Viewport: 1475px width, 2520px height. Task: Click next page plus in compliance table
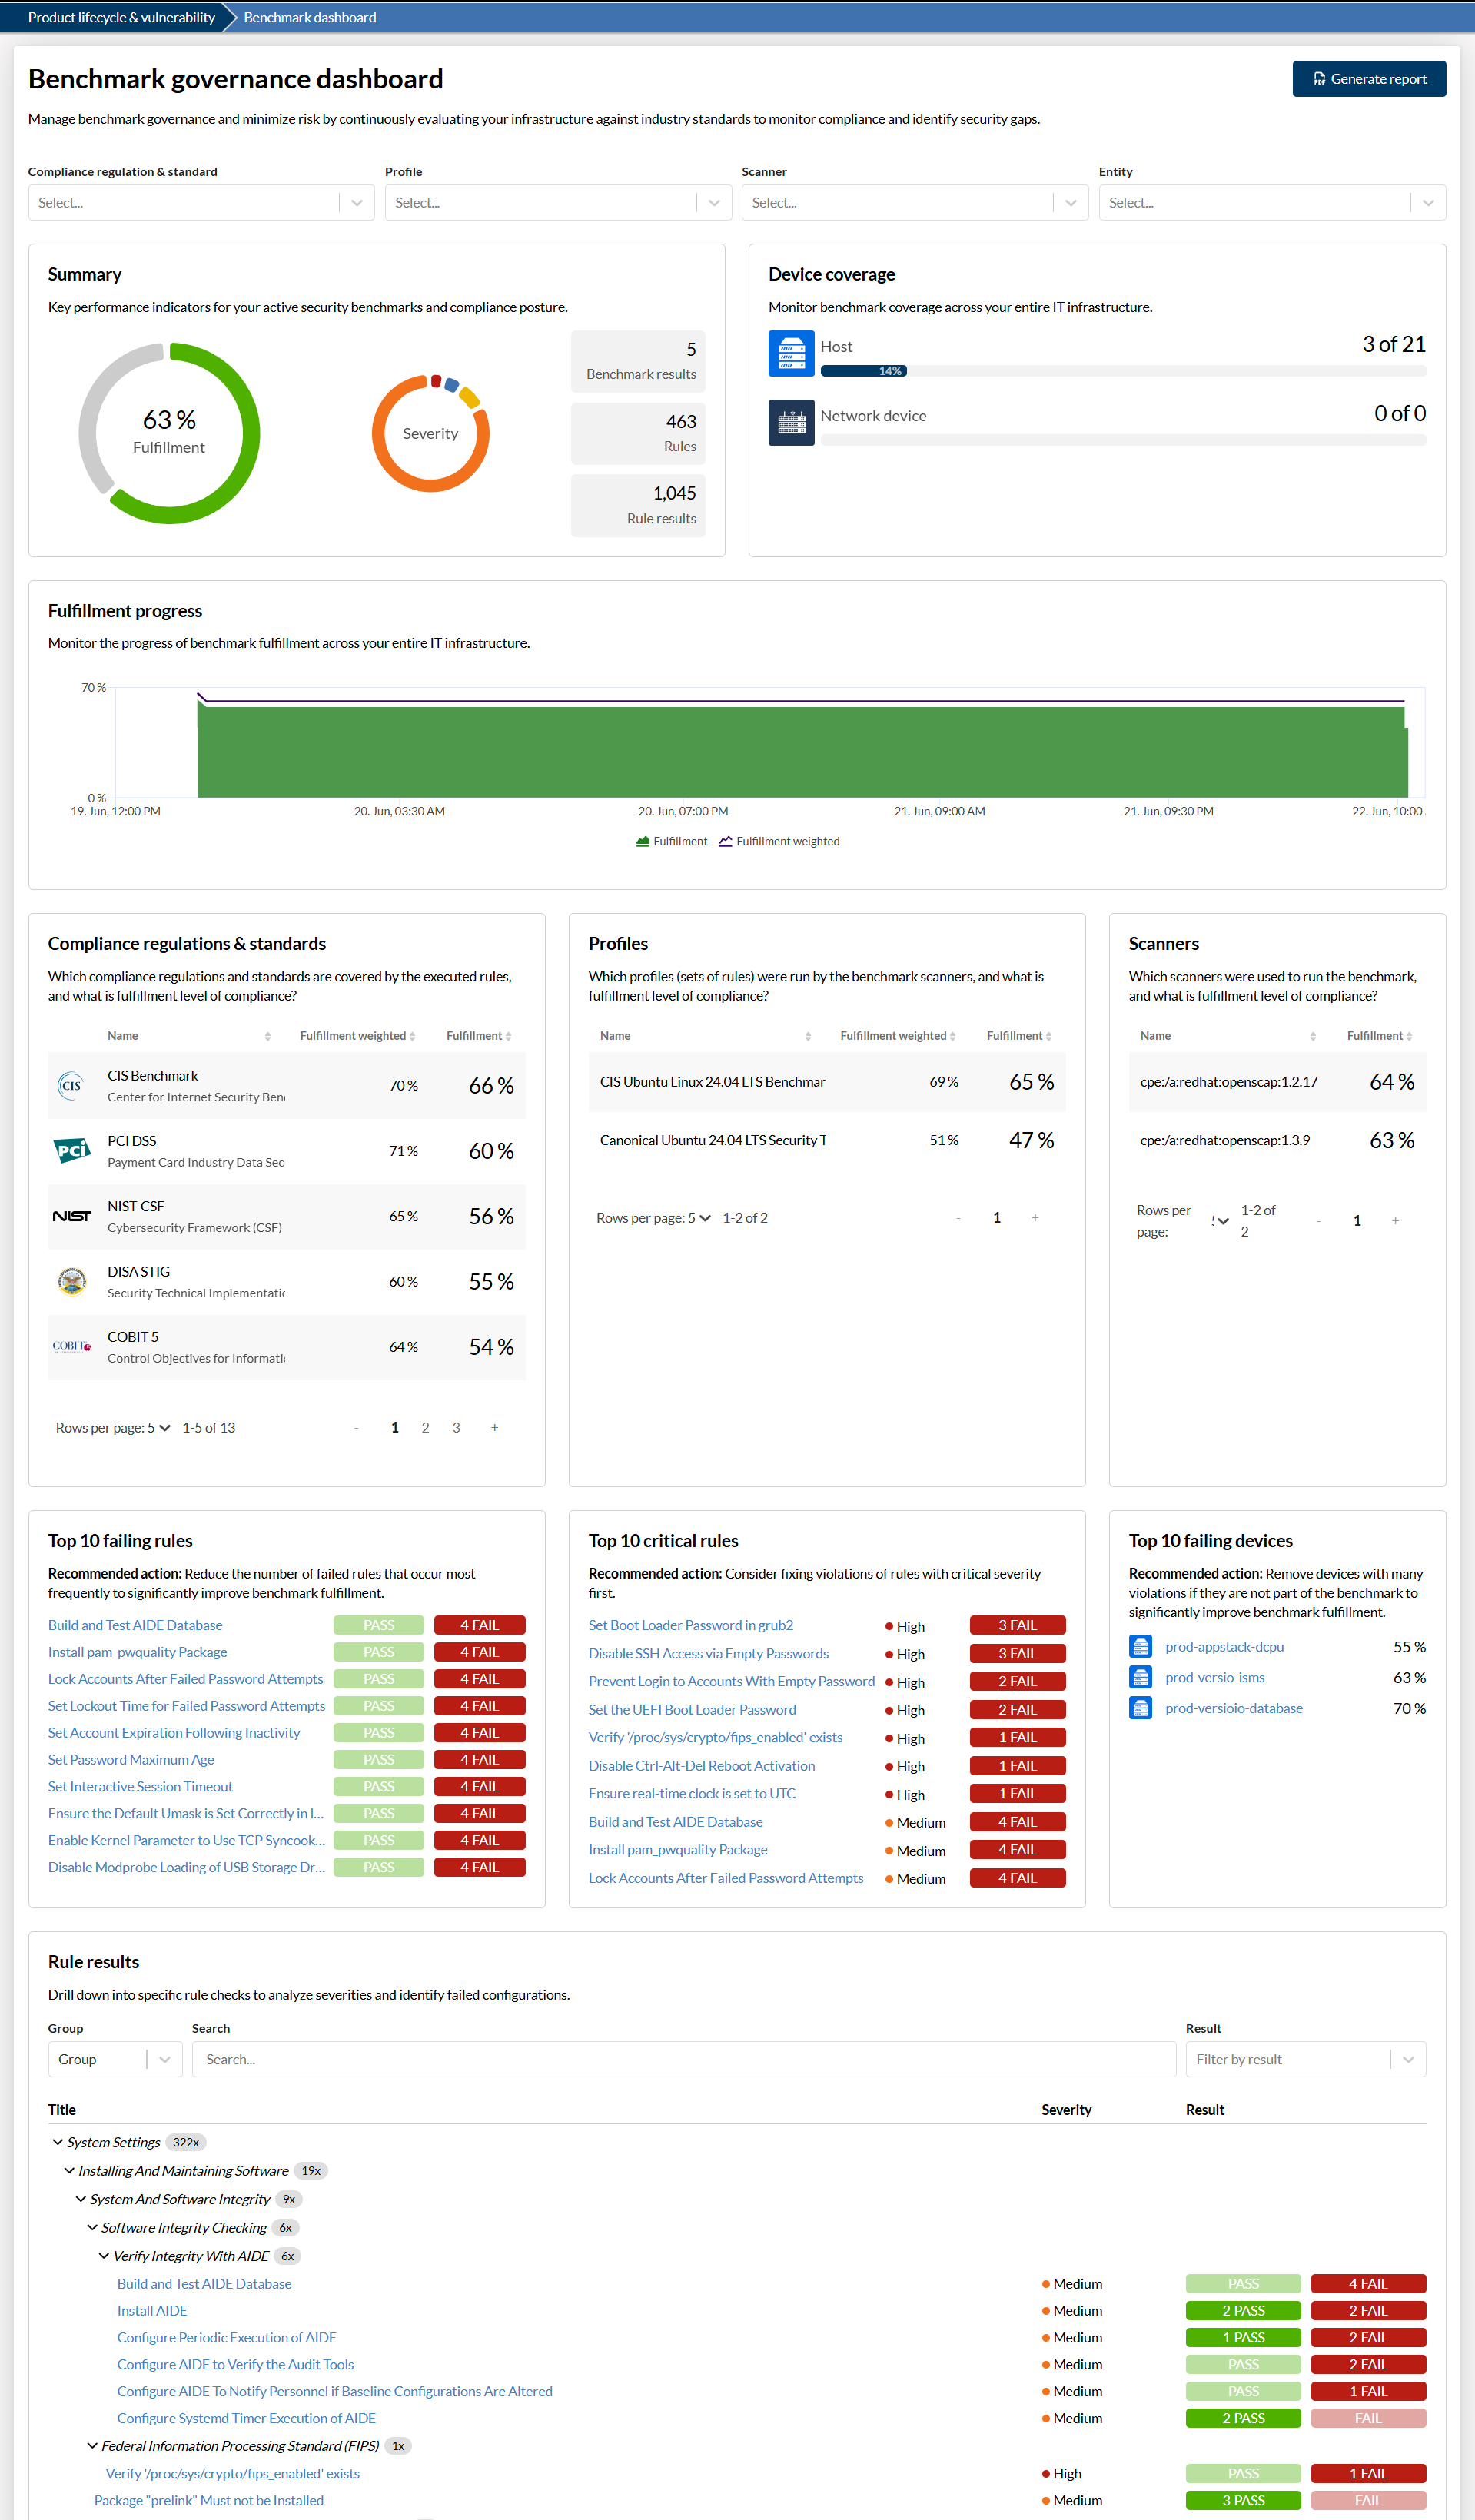pyautogui.click(x=494, y=1427)
